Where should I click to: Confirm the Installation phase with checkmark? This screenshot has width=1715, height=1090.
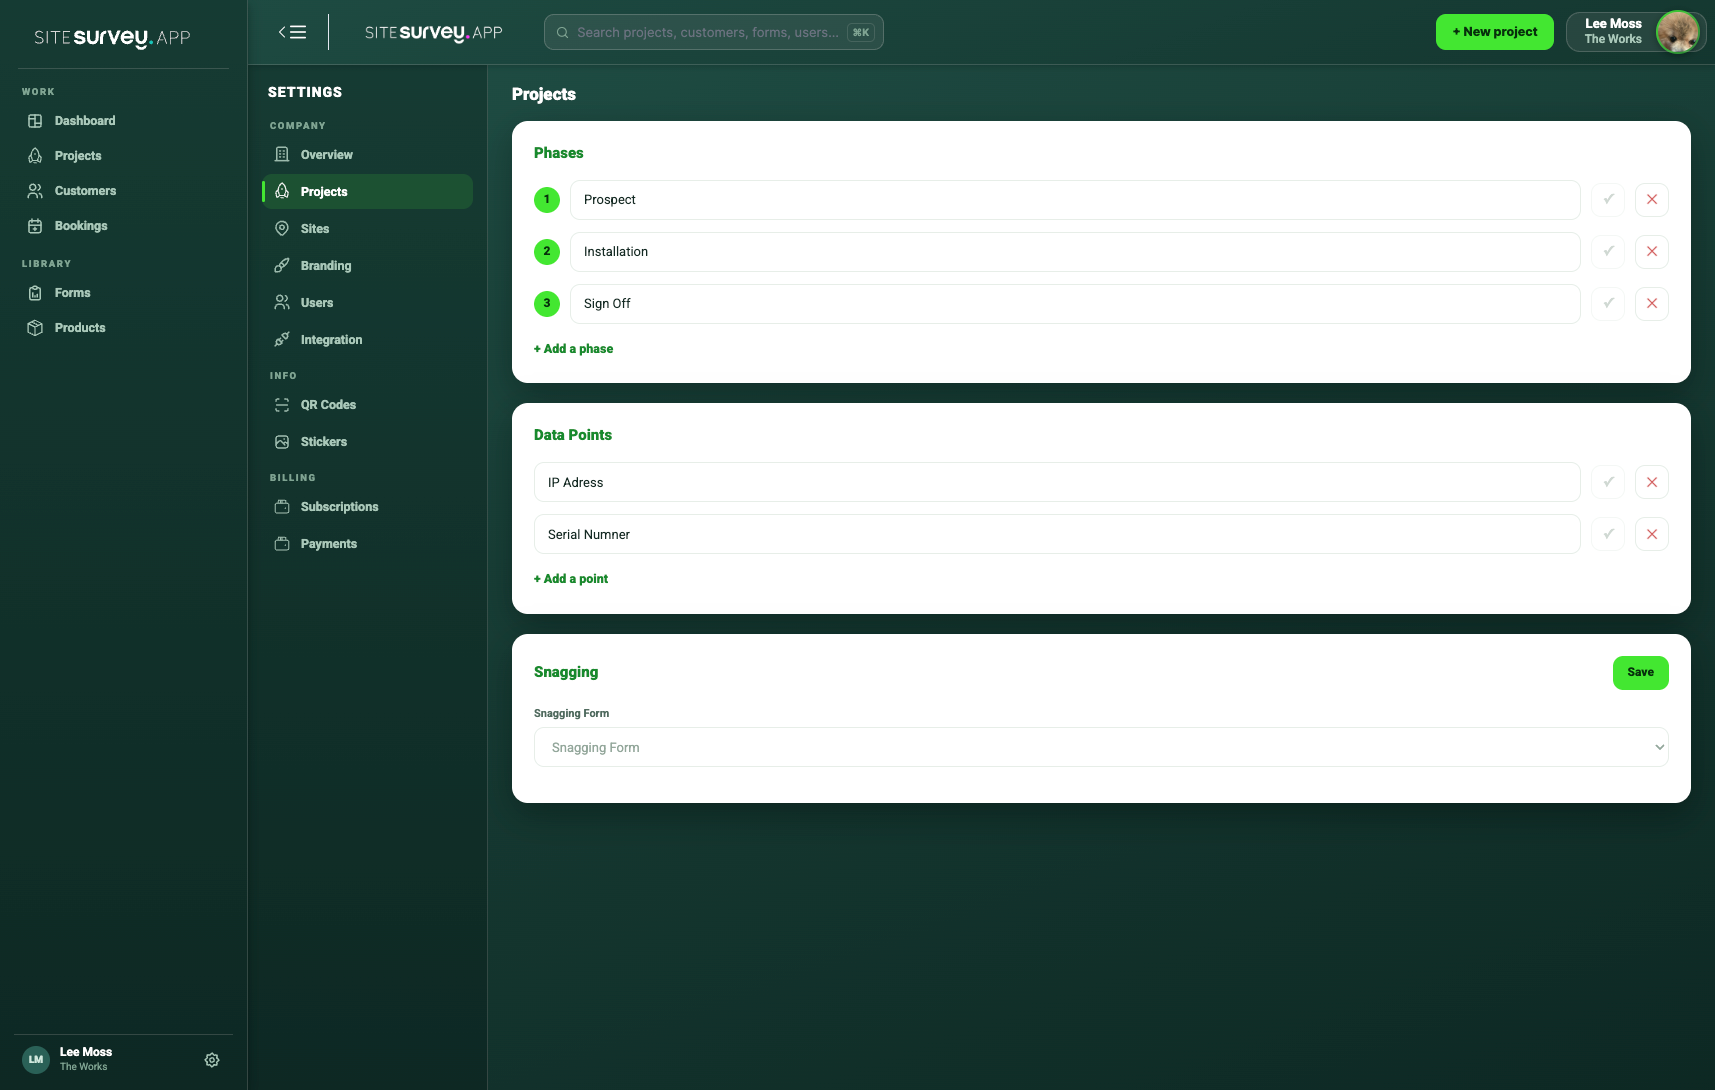tap(1608, 252)
